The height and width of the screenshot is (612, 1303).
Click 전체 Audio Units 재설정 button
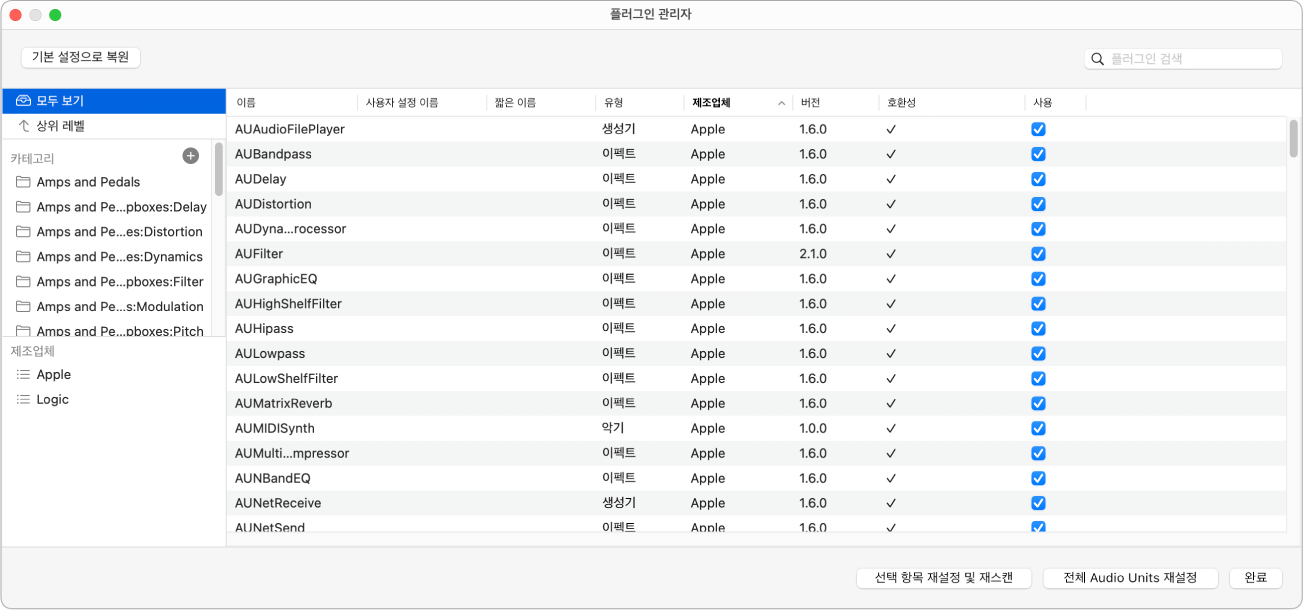coord(1130,578)
